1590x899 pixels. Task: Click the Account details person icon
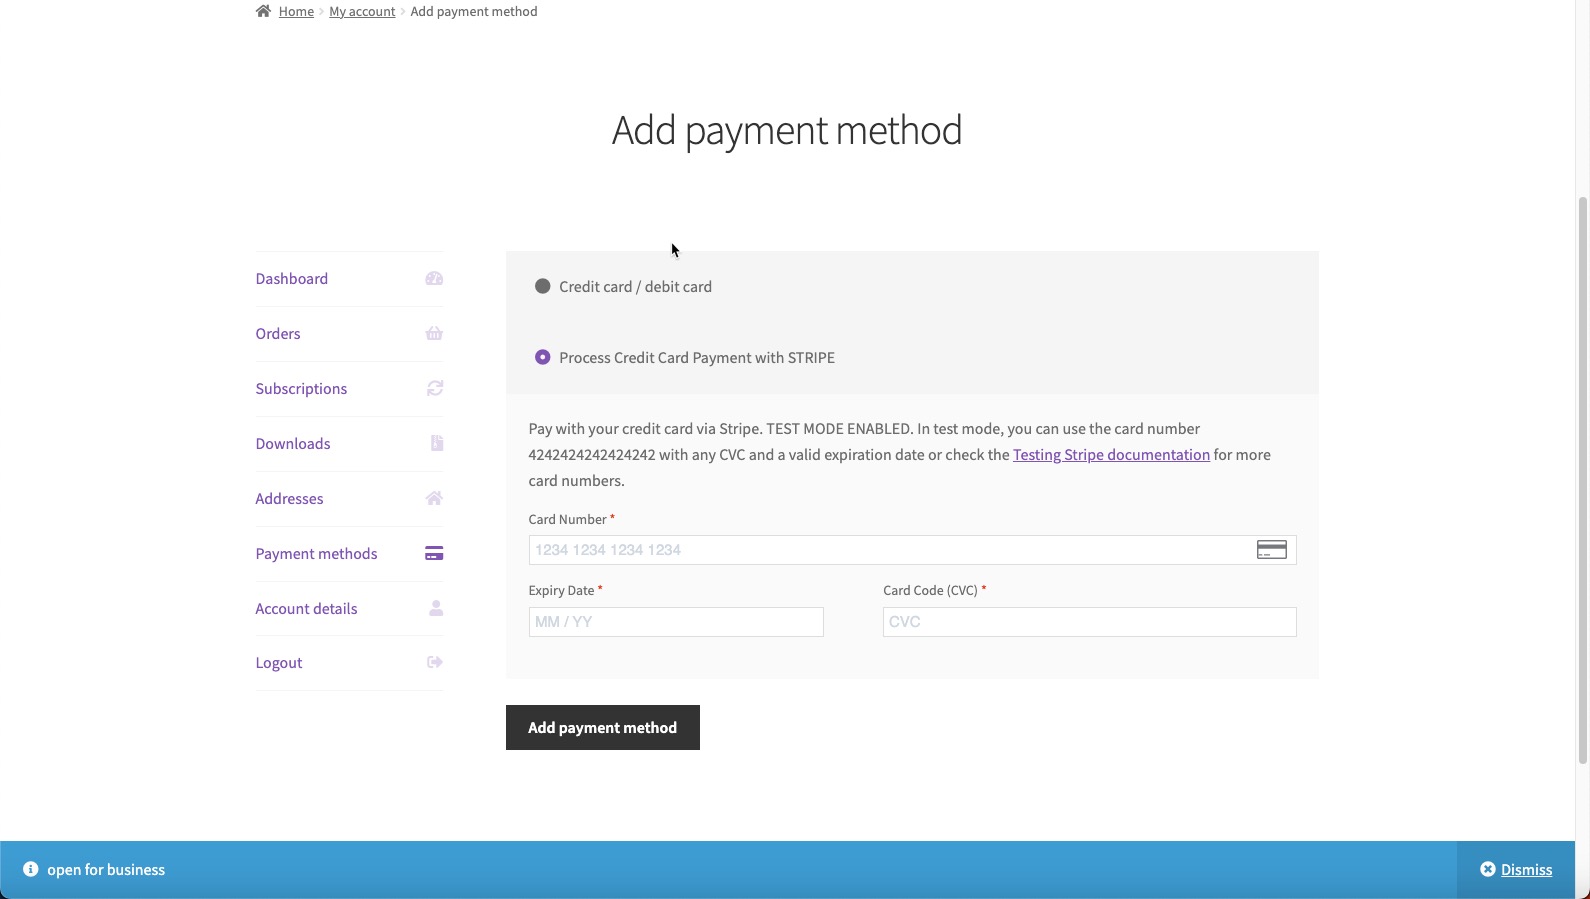coord(436,608)
